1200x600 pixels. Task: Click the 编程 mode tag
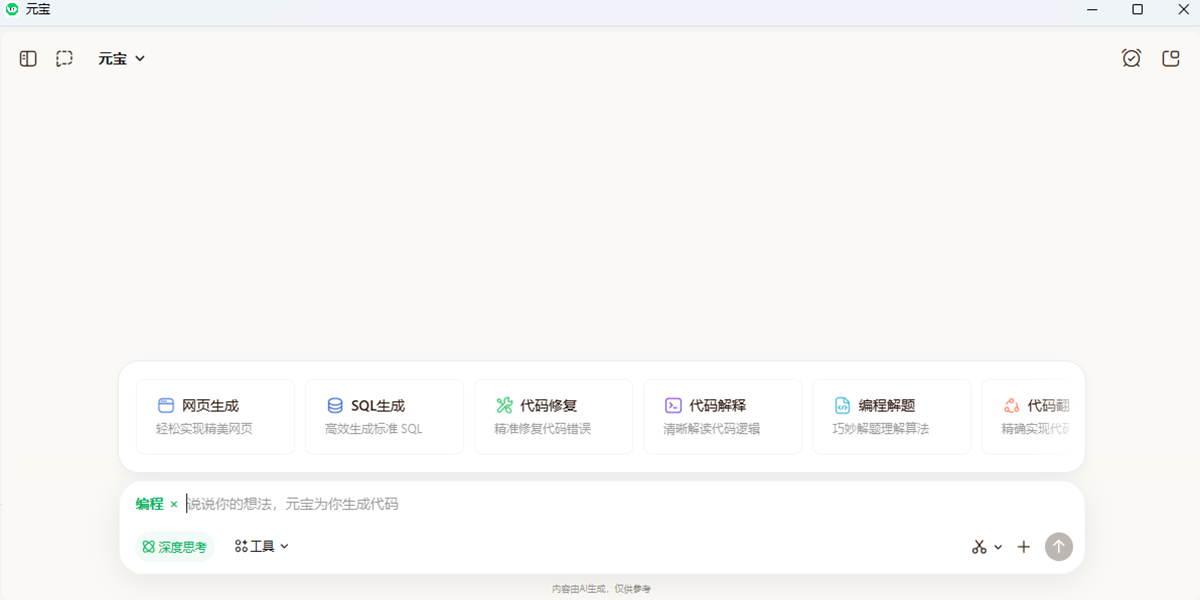click(149, 504)
